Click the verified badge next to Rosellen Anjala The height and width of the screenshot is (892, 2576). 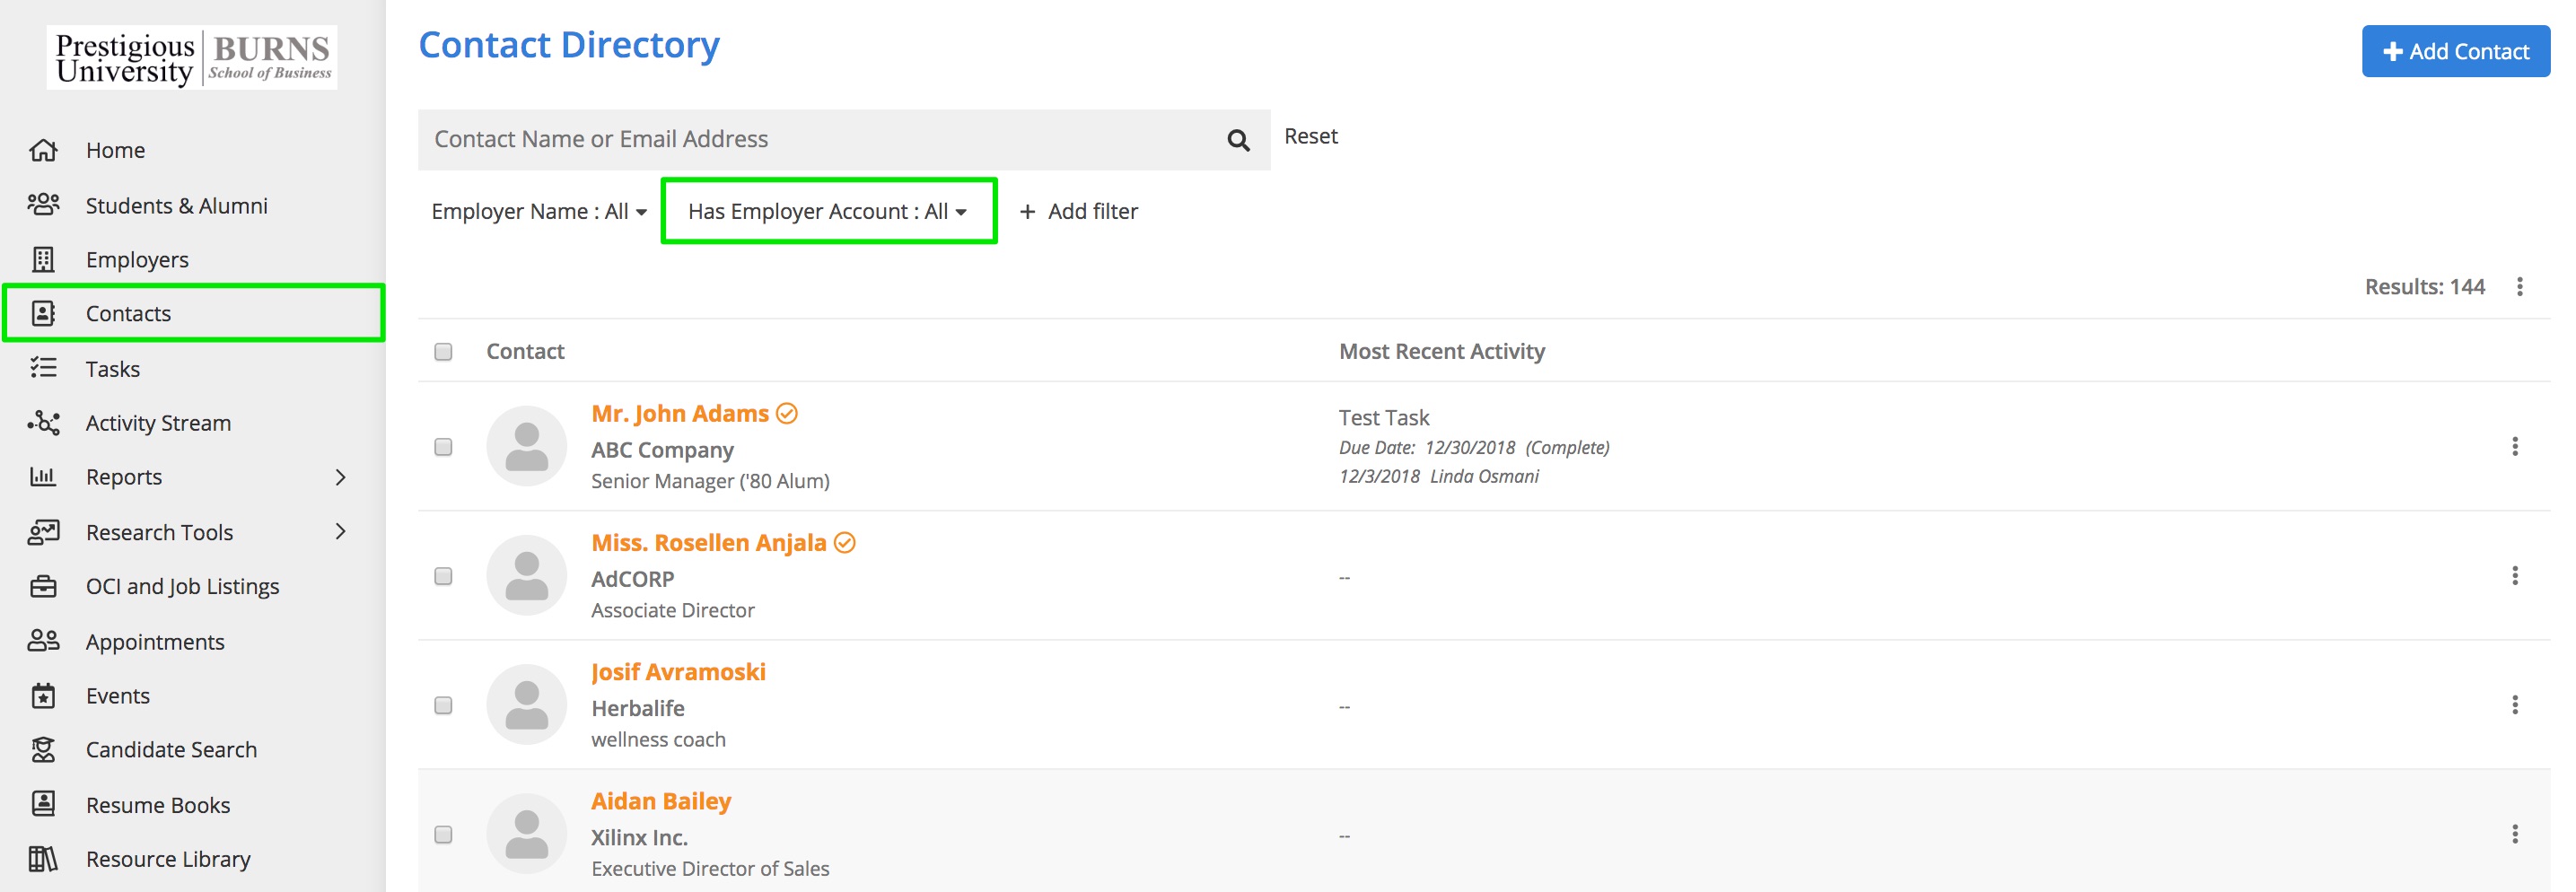845,542
